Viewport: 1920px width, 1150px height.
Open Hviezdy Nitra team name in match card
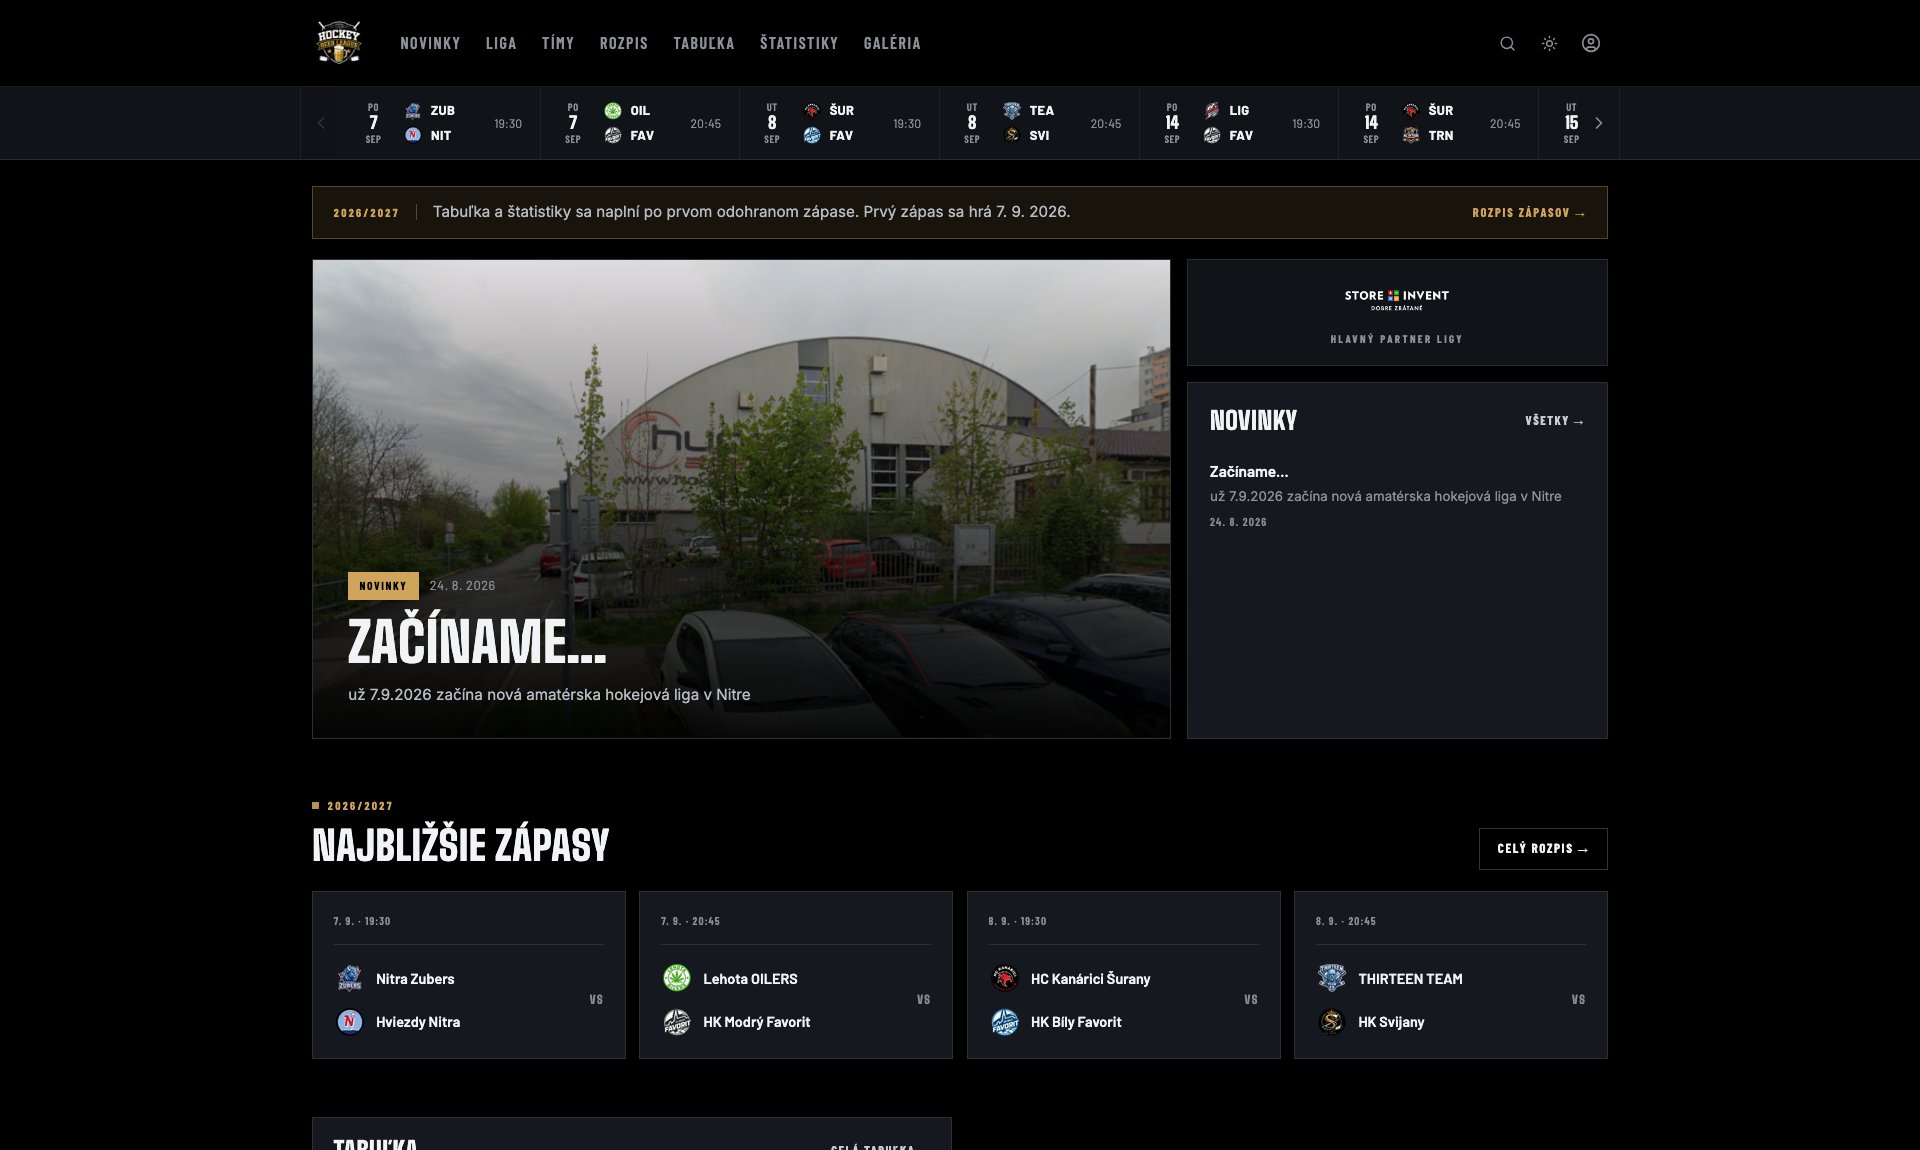tap(418, 1022)
